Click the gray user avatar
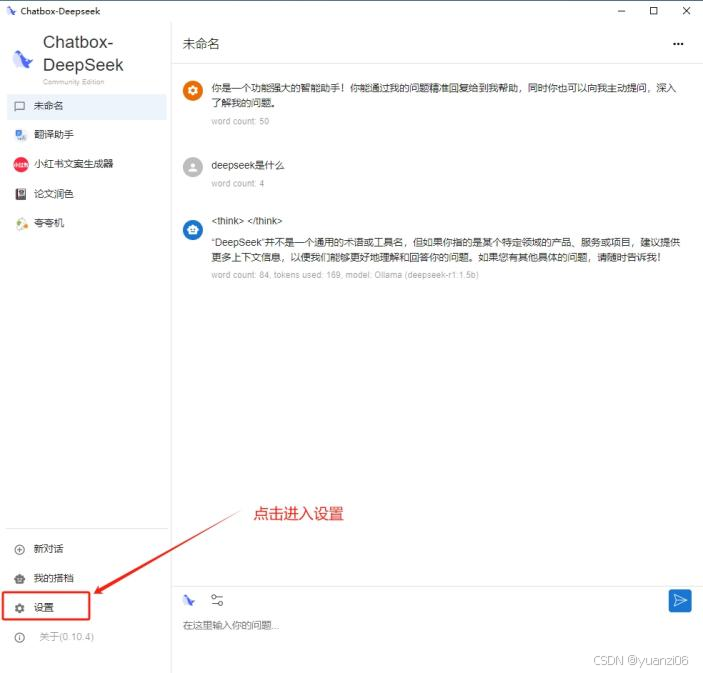 click(193, 167)
